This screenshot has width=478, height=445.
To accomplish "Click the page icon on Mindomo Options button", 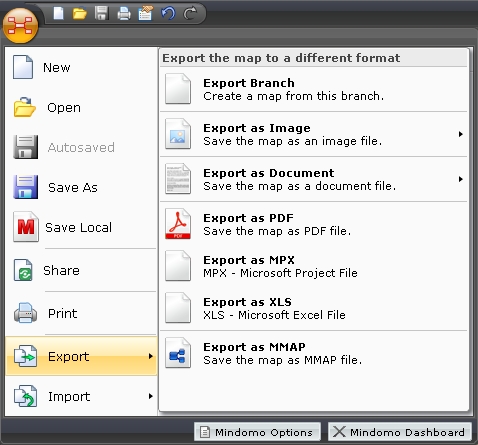I will click(x=205, y=432).
